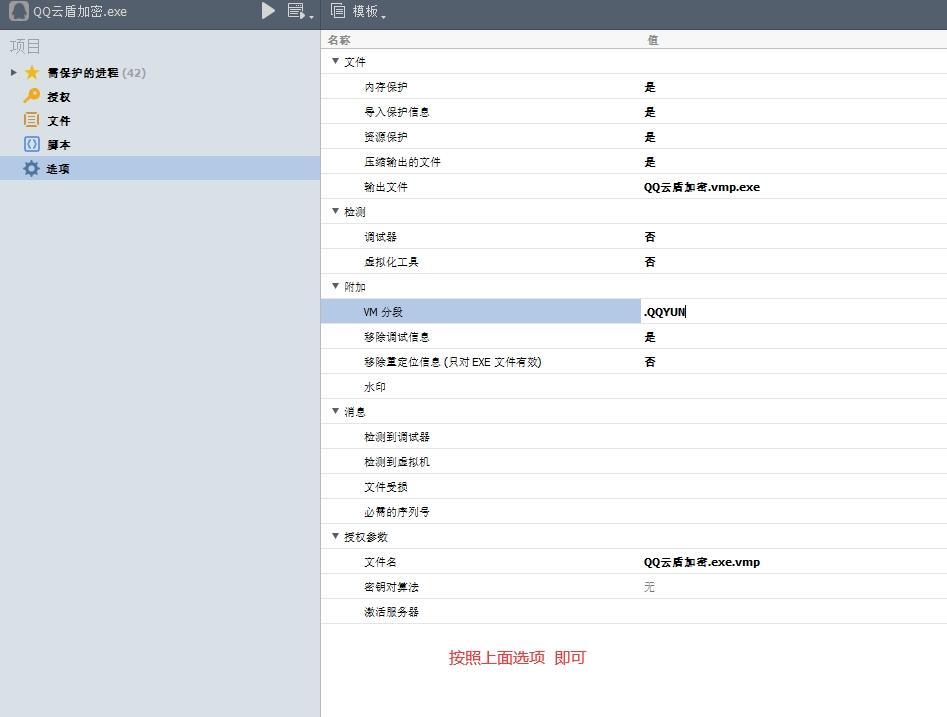Change the 虚拟化工具 detection value 否
Viewport: 947px width, 717px height.
pos(650,262)
